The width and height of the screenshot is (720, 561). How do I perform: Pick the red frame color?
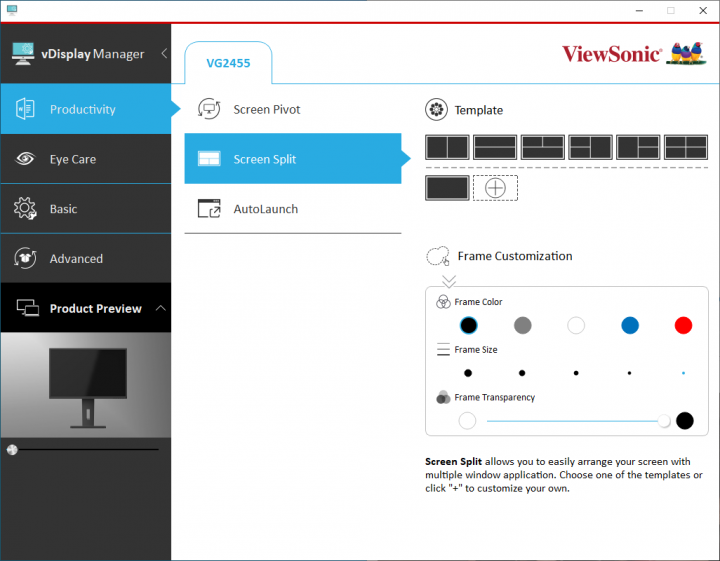click(683, 325)
